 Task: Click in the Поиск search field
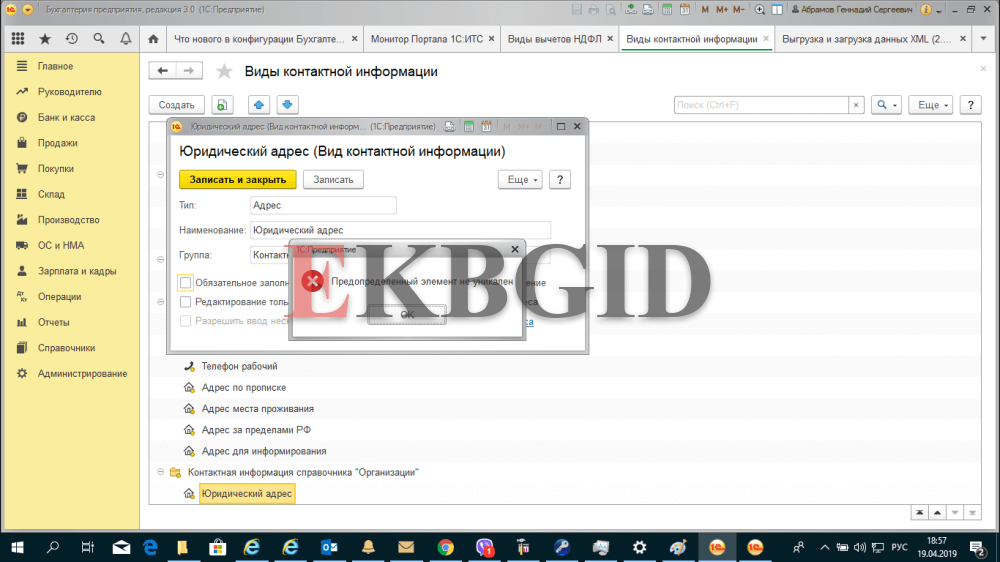(x=761, y=105)
